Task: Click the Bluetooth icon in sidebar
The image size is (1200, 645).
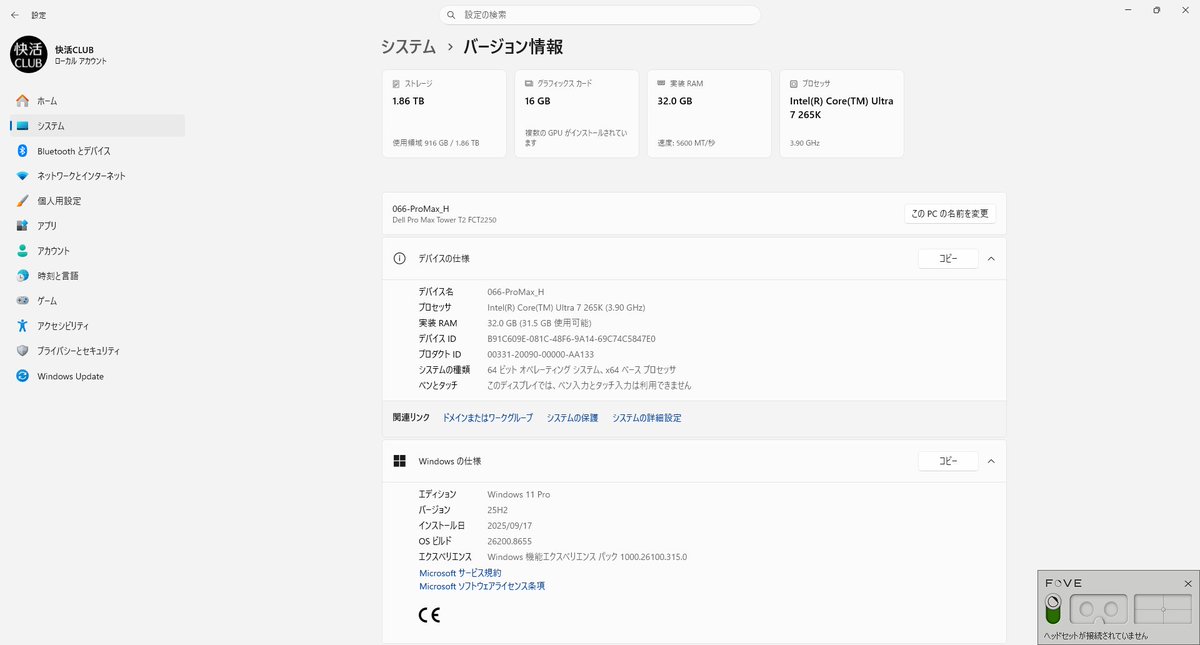Action: point(22,151)
